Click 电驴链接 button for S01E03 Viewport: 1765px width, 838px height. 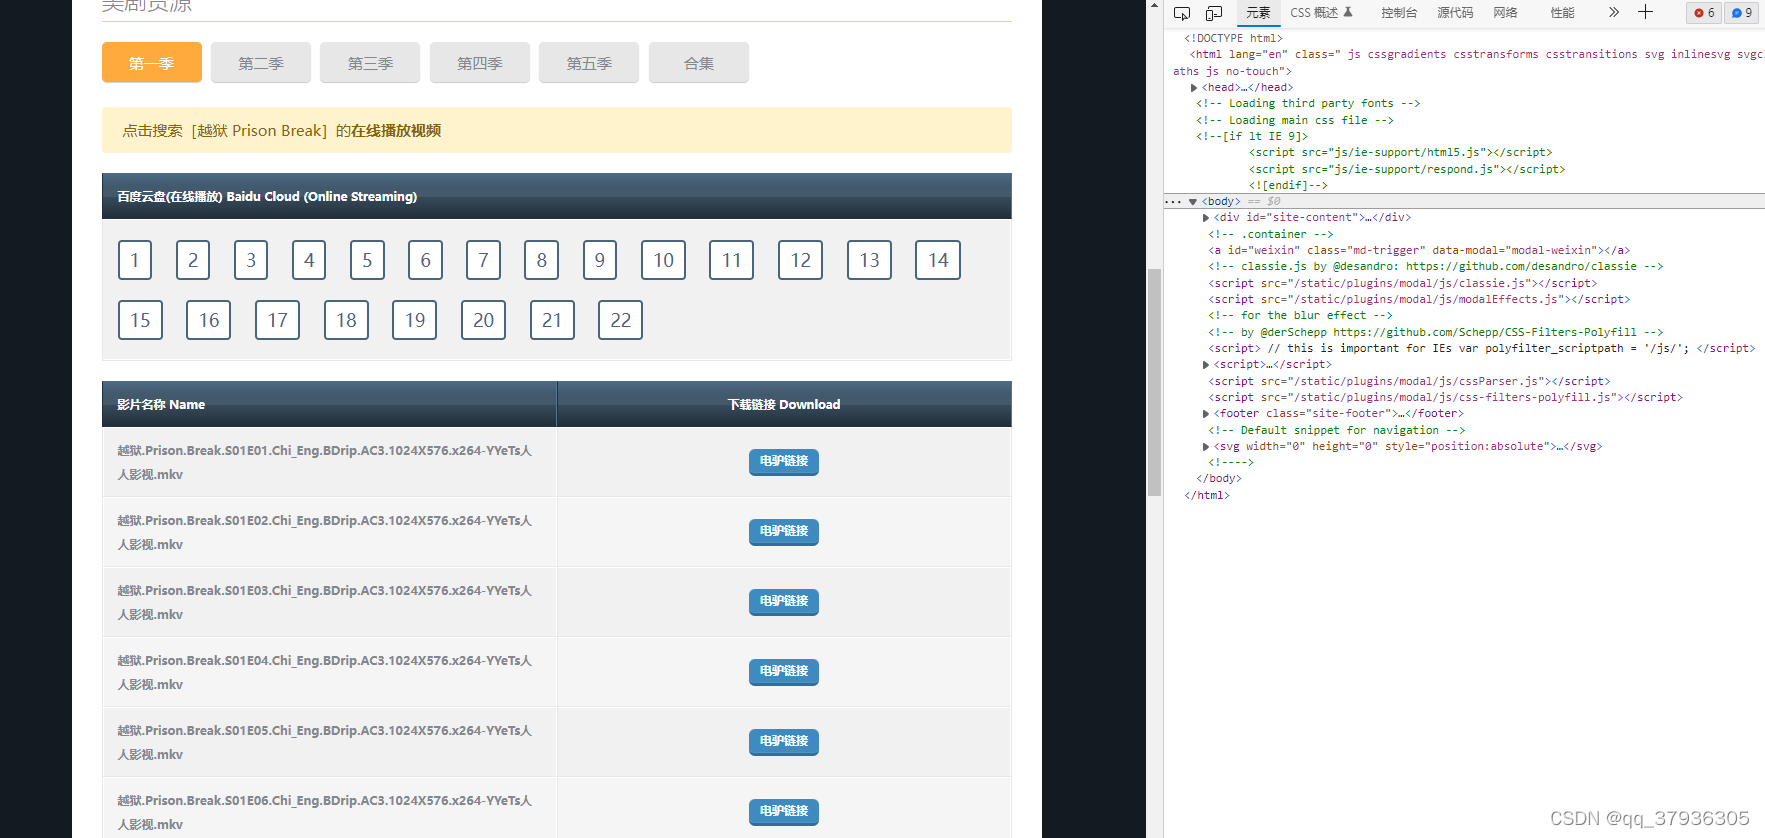click(x=784, y=601)
